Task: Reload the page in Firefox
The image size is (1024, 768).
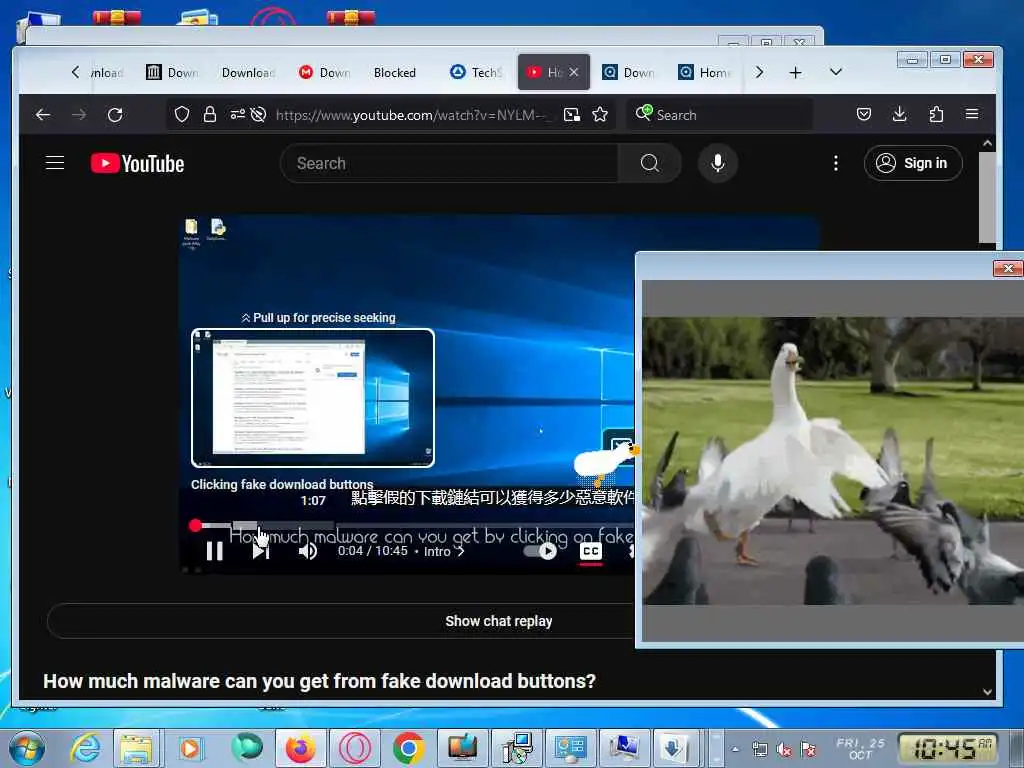Action: pos(116,115)
